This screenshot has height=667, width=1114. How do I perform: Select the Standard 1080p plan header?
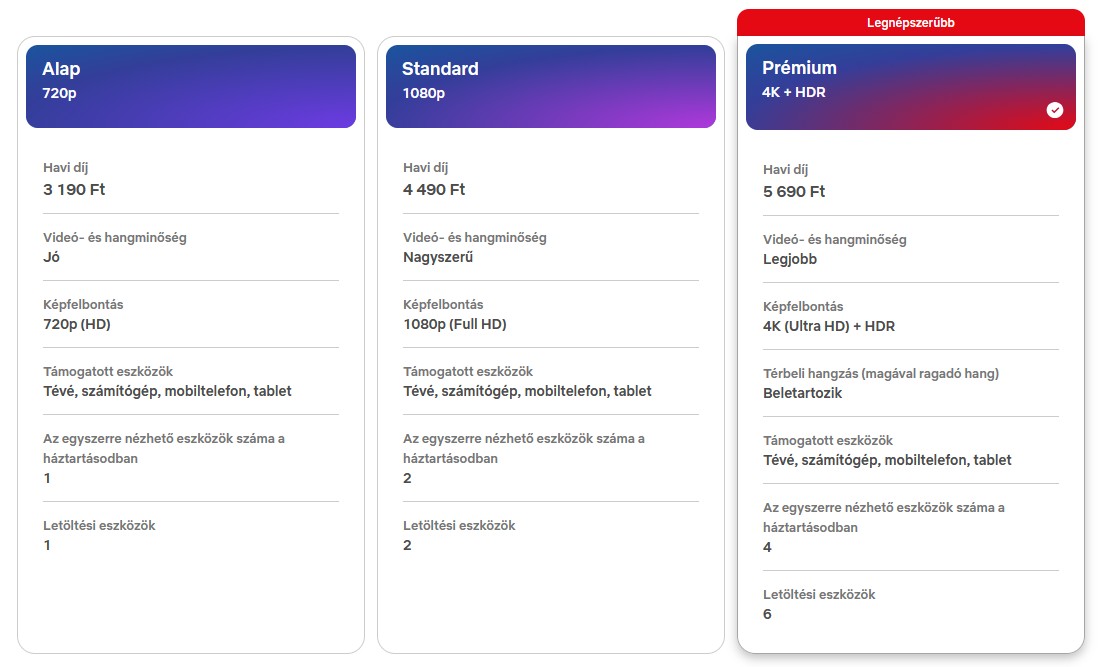pos(550,86)
